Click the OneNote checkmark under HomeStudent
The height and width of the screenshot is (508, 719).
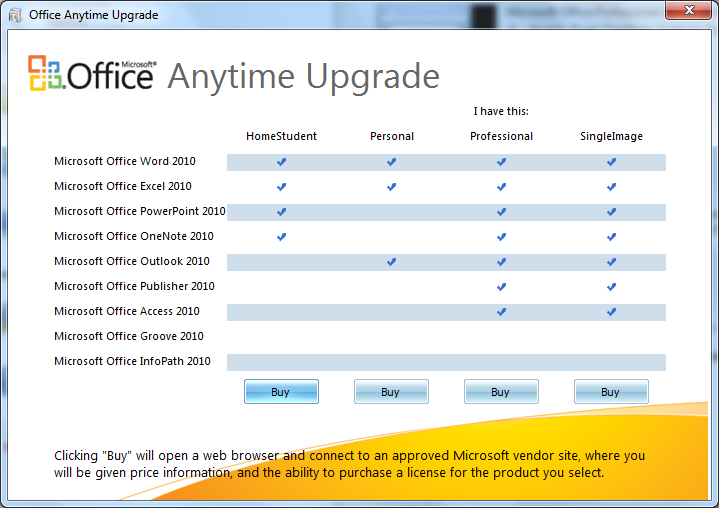tap(282, 237)
